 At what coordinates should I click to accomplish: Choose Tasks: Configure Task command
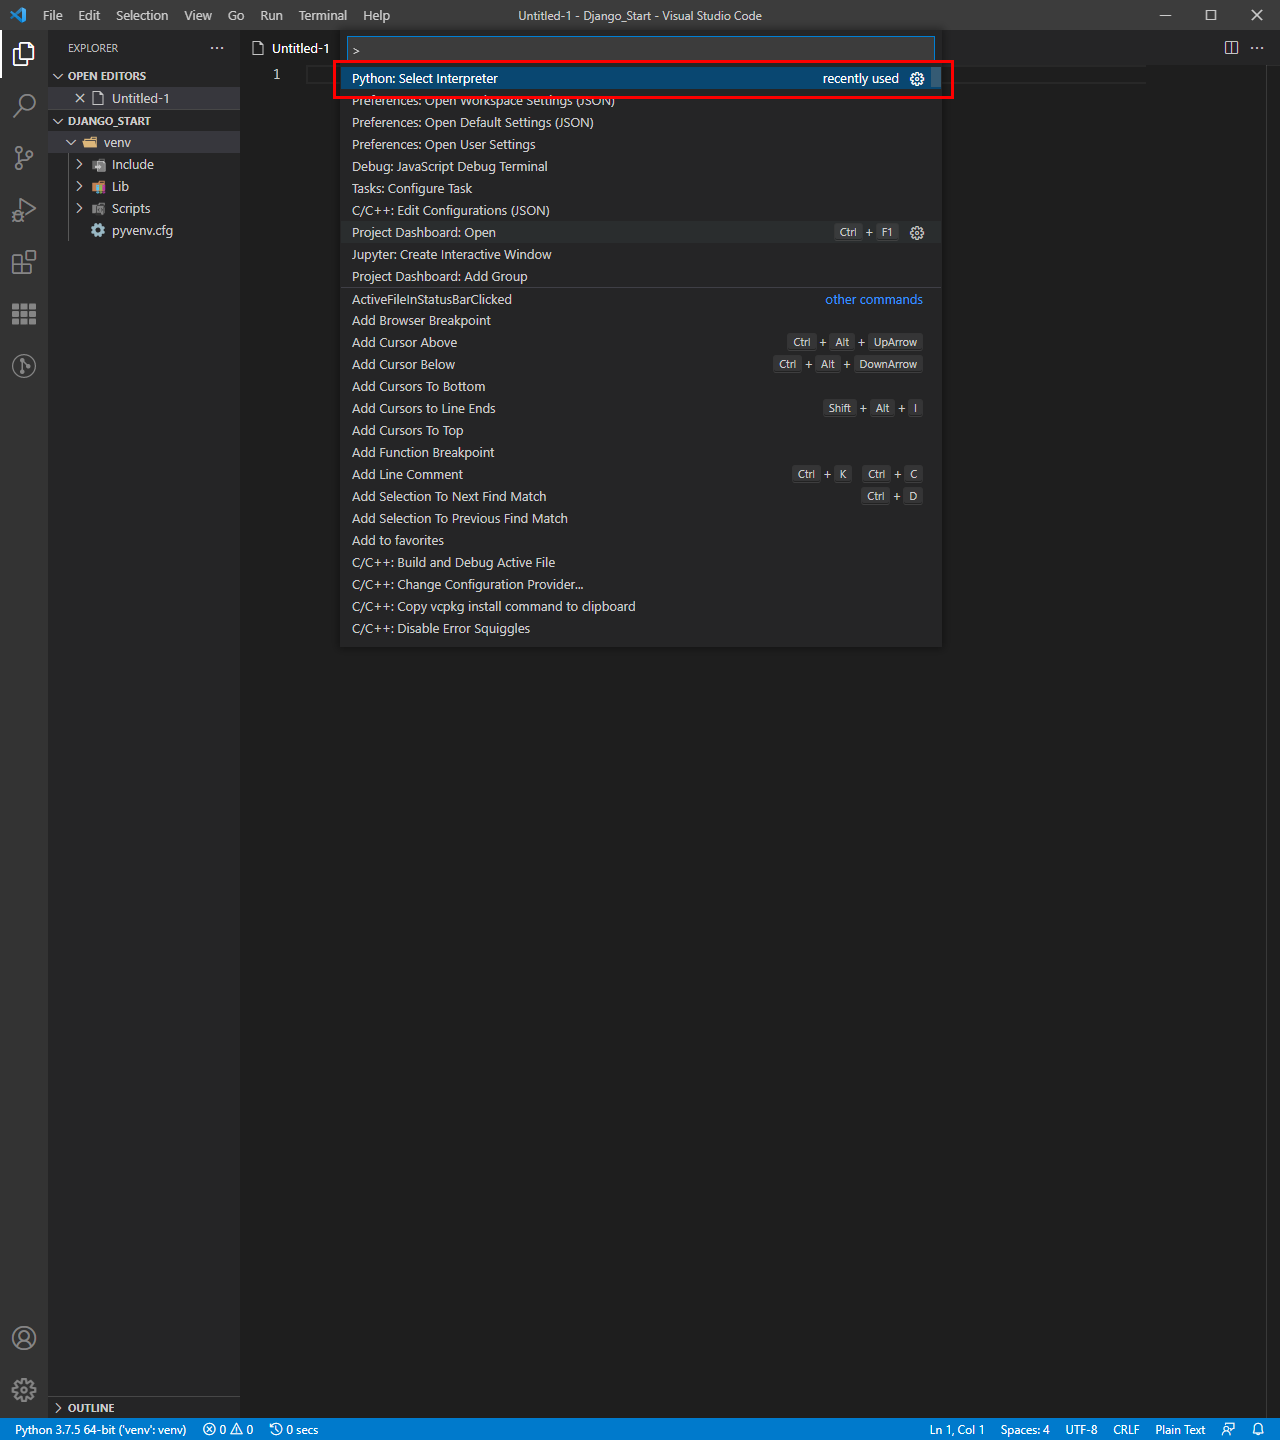coord(641,189)
